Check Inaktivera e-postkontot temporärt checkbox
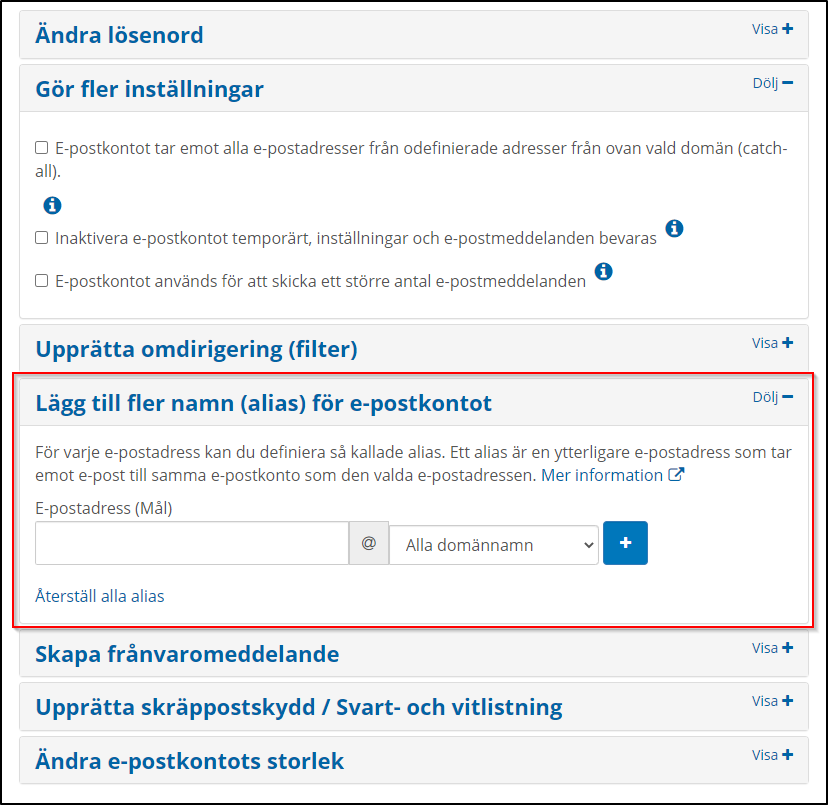This screenshot has height=805, width=828. [x=42, y=238]
